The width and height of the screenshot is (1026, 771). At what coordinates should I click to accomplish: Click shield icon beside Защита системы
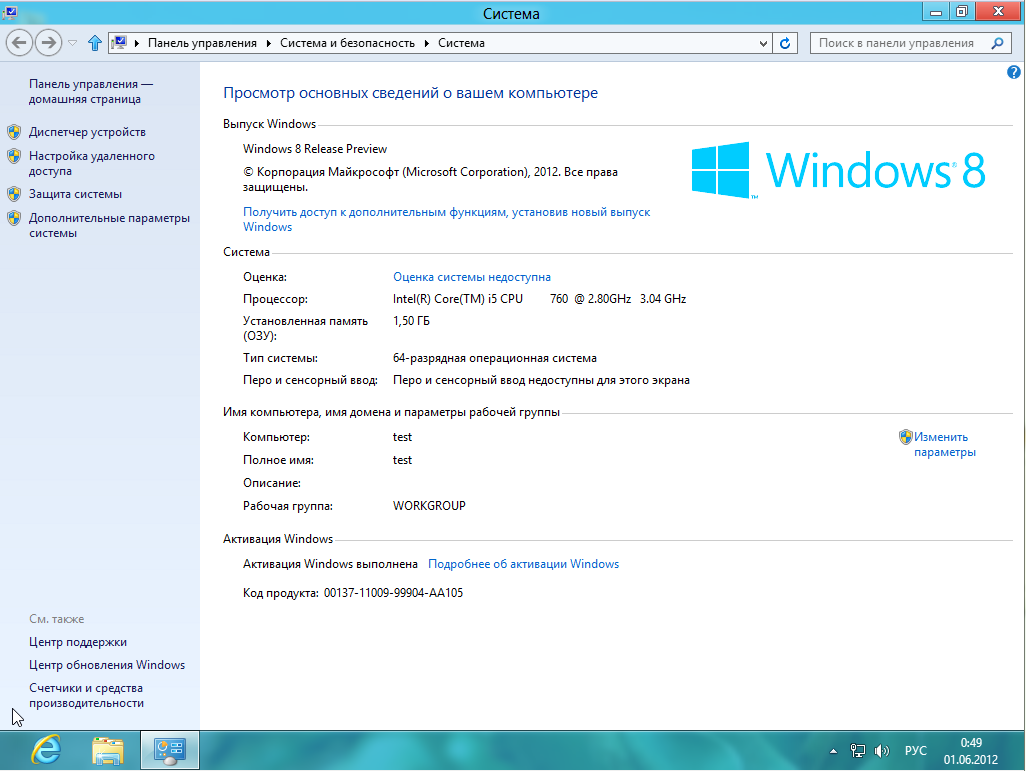14,194
